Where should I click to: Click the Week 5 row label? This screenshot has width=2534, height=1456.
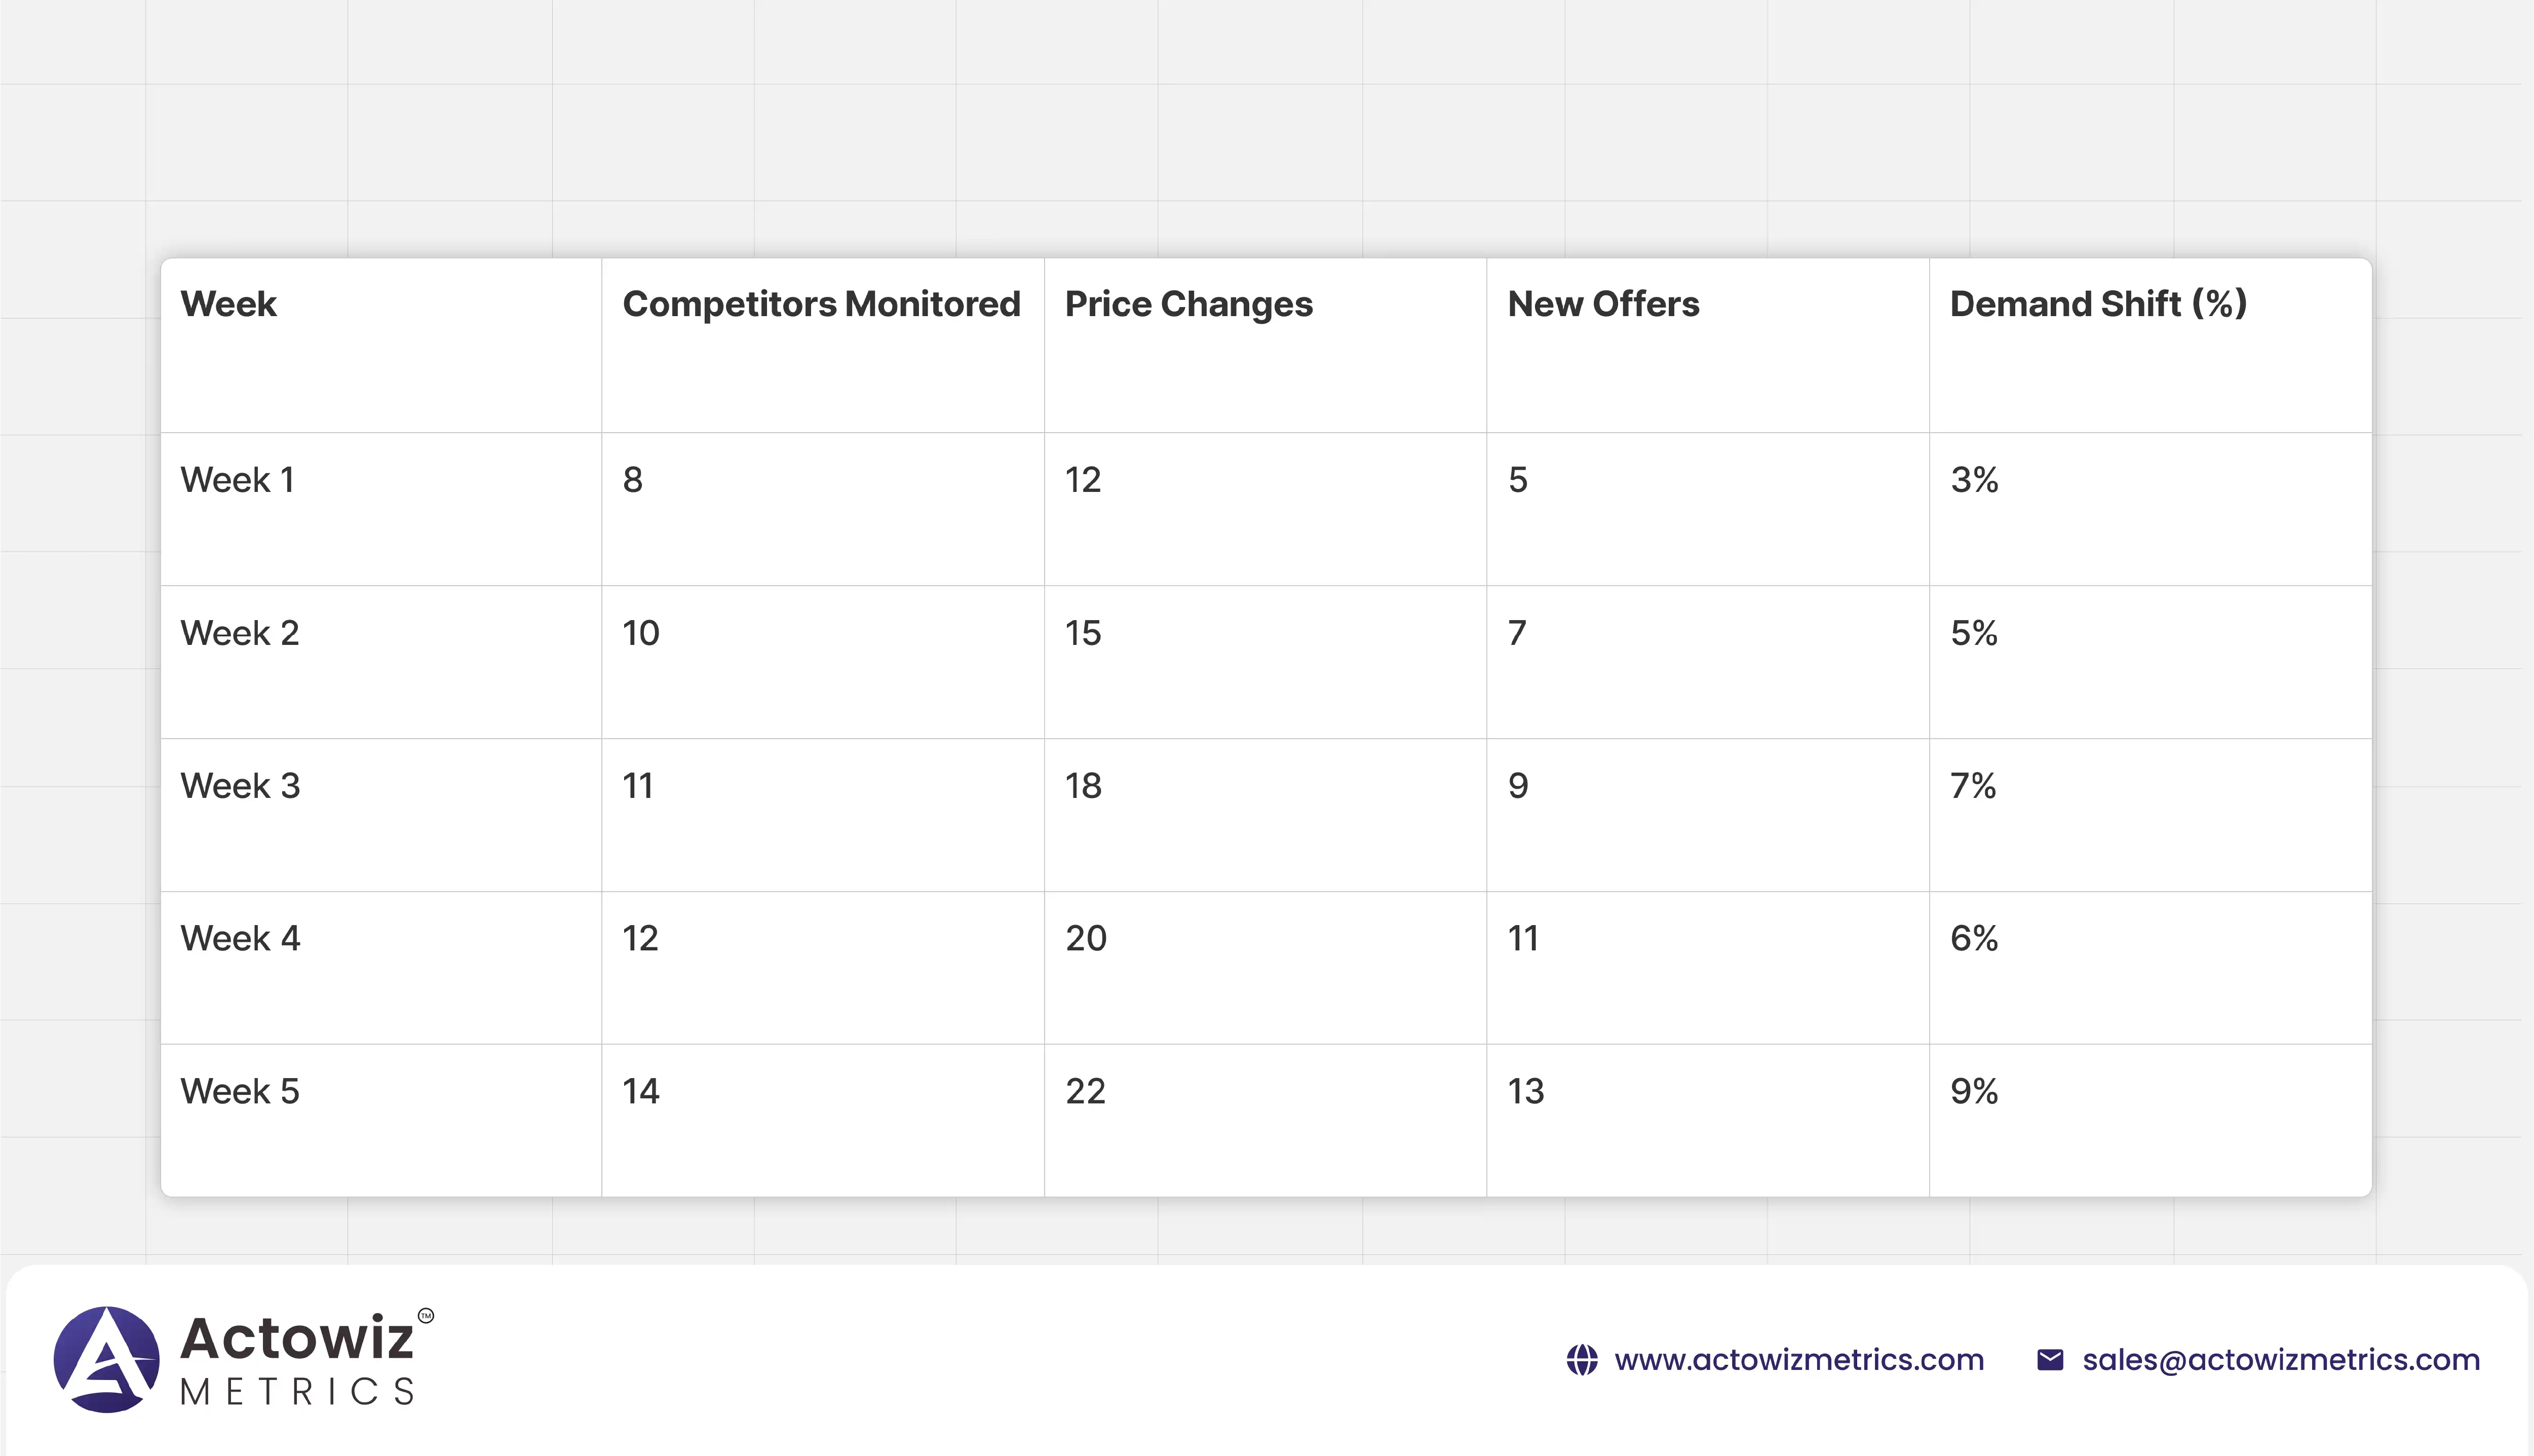[240, 1091]
